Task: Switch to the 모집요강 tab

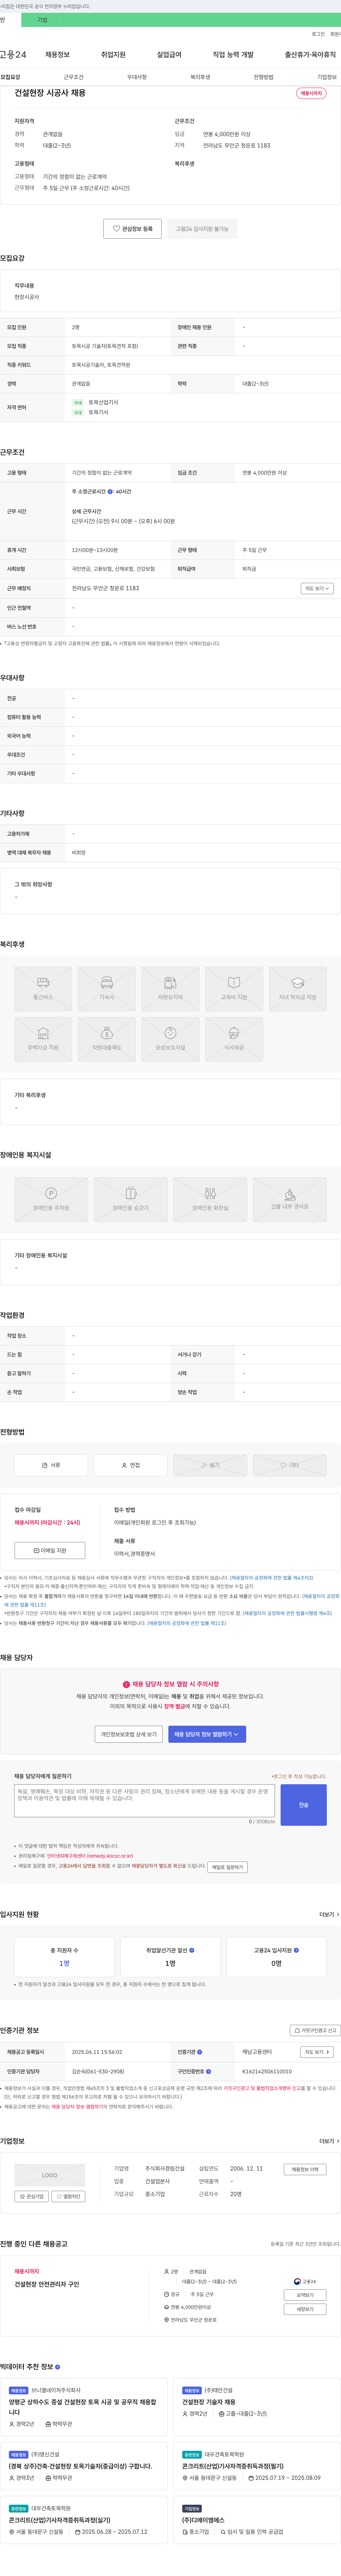Action: tap(10, 77)
